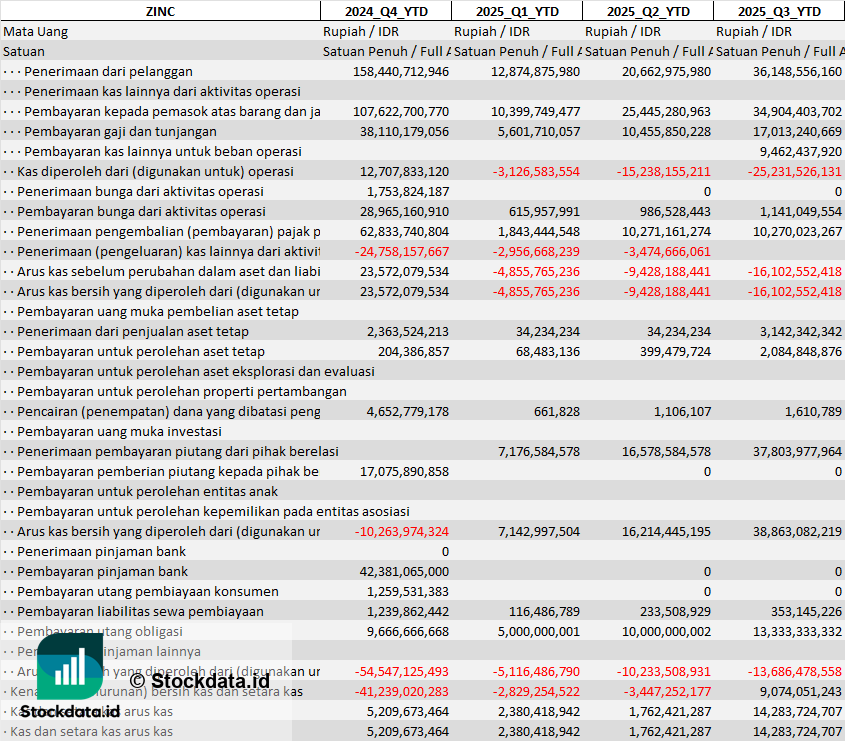Click Penerimaan dari penjualan aset tetap label

click(133, 331)
